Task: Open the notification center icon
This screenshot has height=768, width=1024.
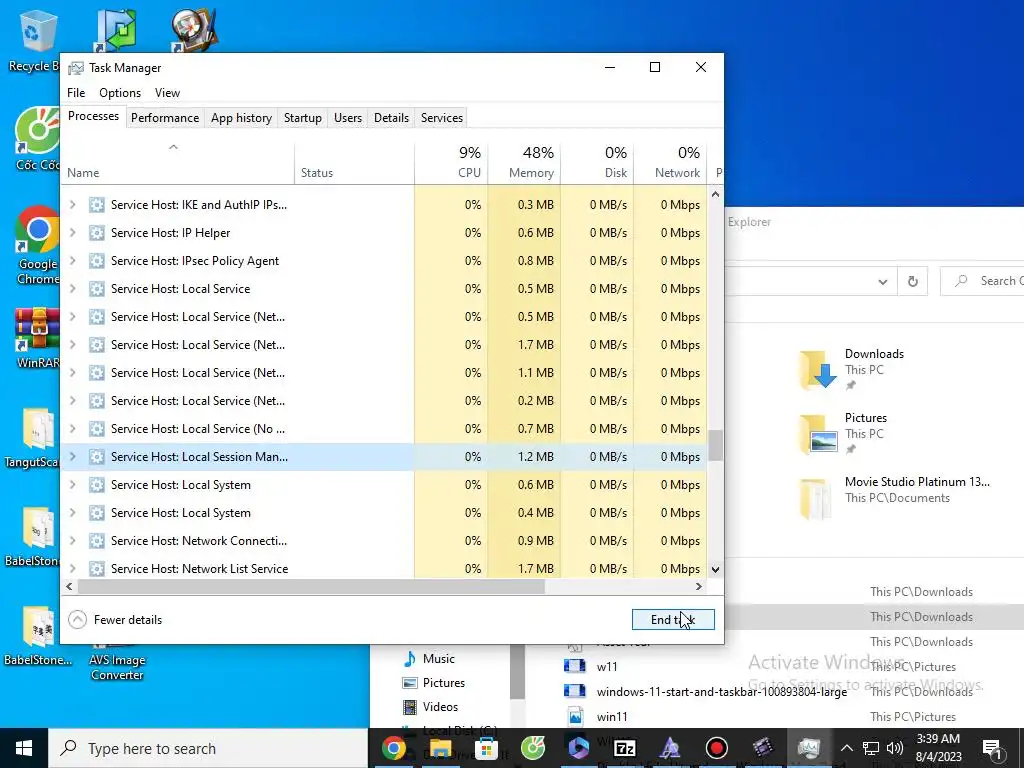Action: 992,748
